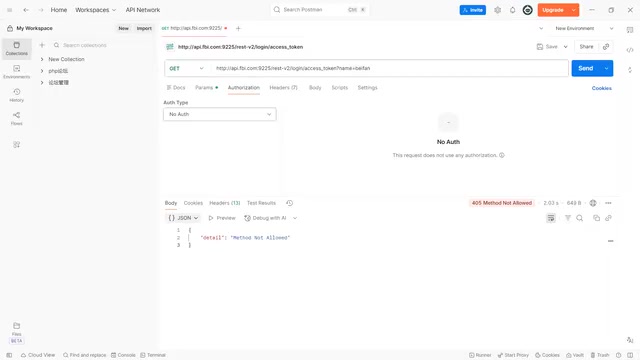Toggle response line wrap icon
The width and height of the screenshot is (640, 360).
[x=551, y=218]
